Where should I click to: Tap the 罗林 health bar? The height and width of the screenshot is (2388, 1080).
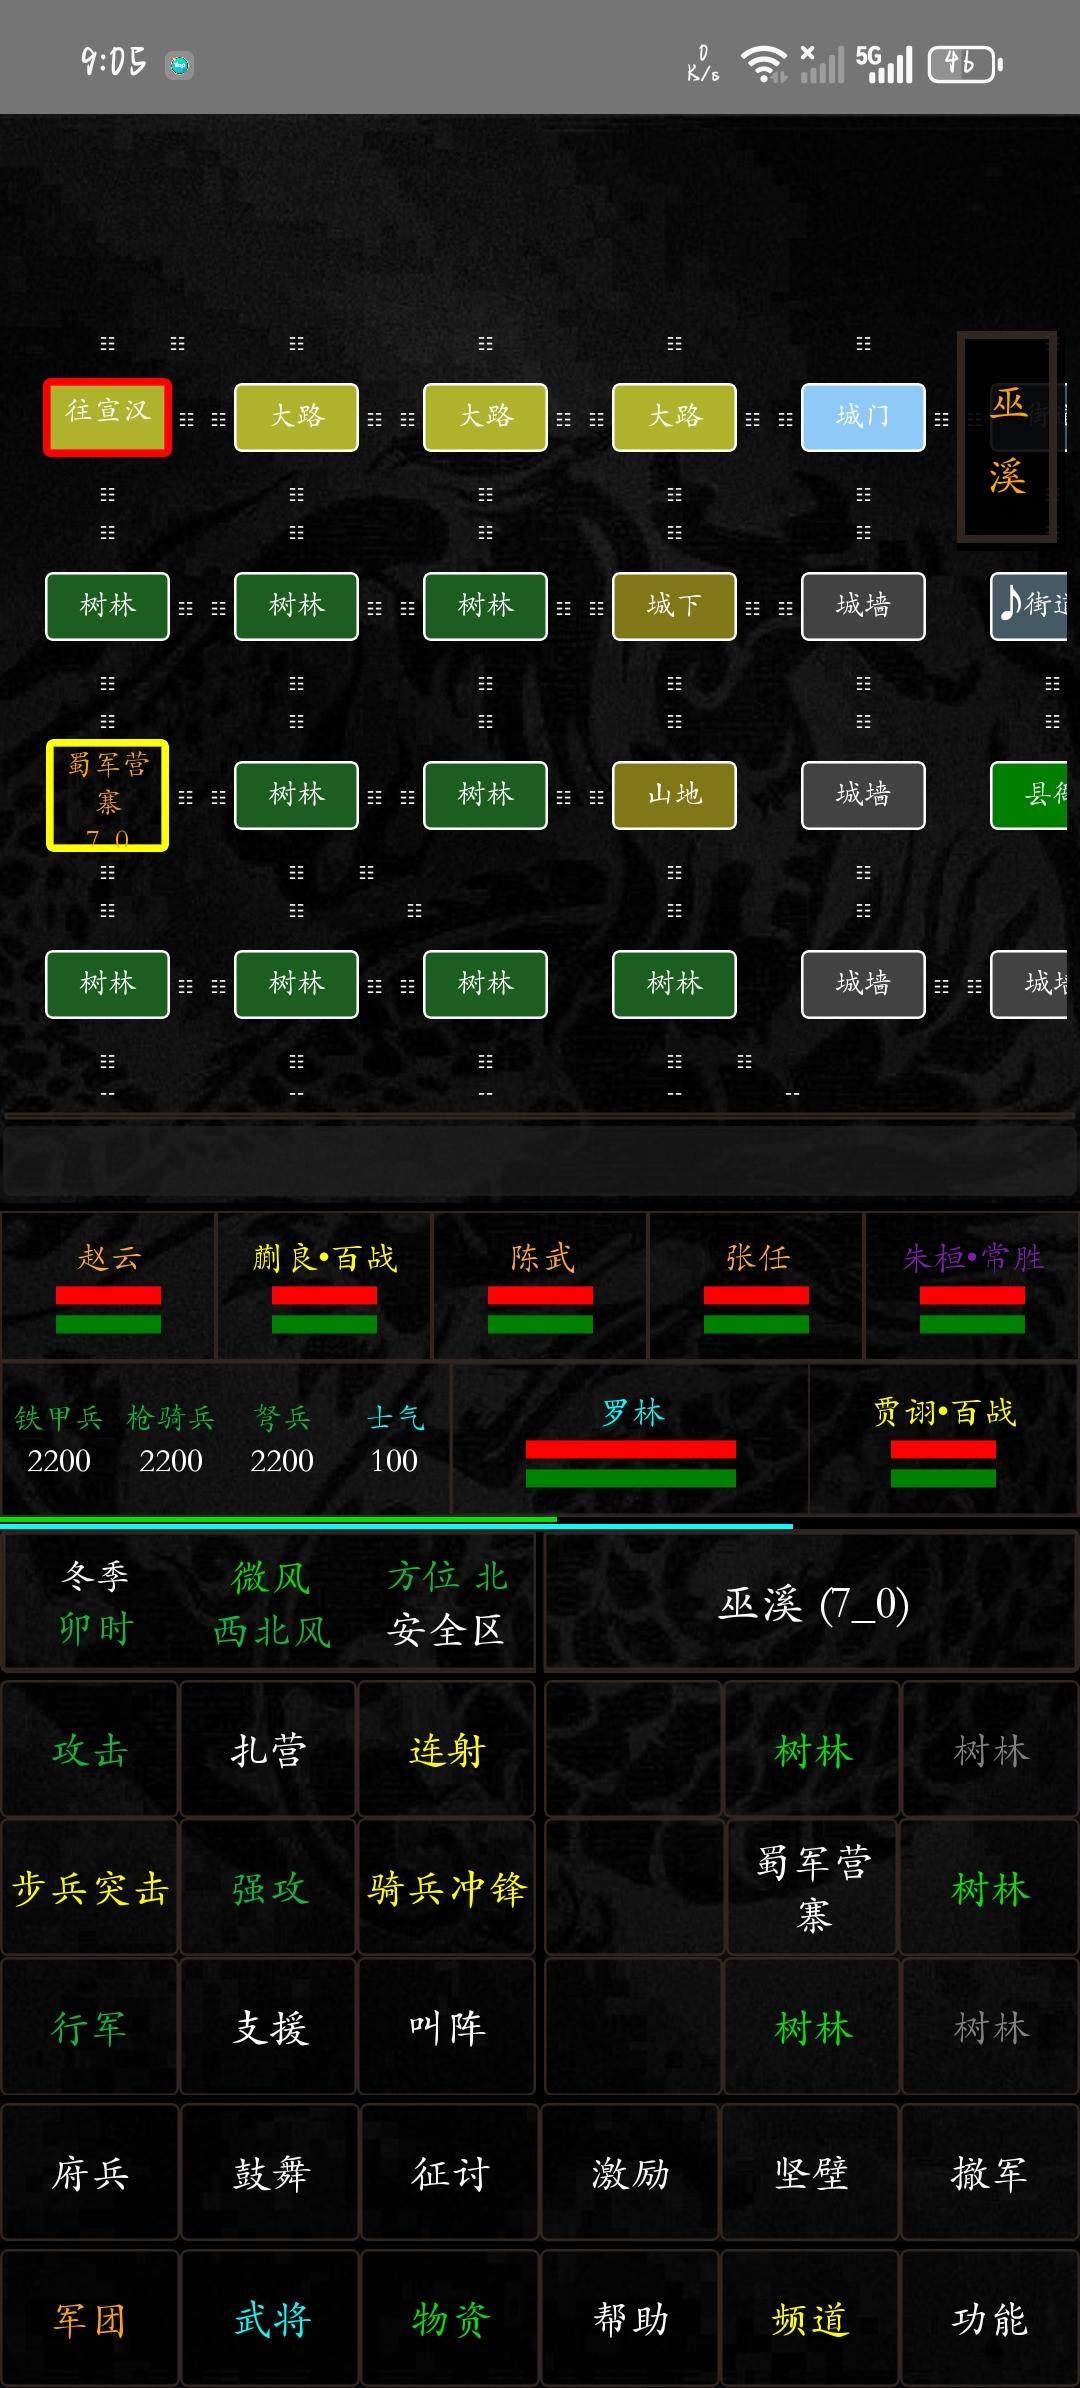pyautogui.click(x=630, y=1463)
